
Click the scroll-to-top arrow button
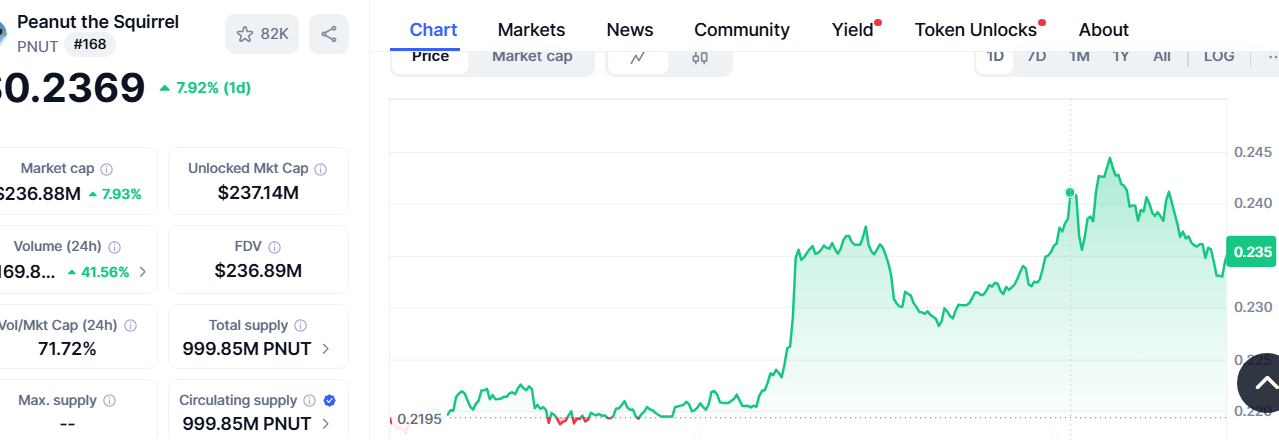point(1265,382)
